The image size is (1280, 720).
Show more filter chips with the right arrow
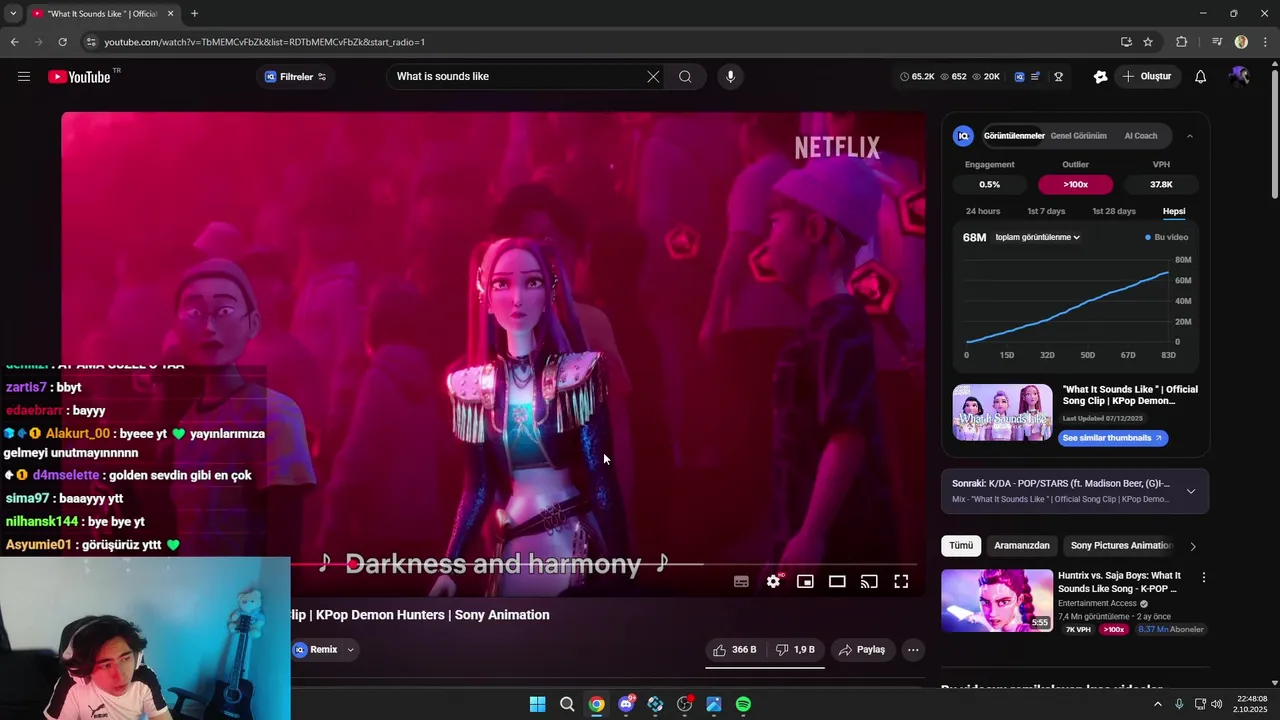pos(1192,546)
